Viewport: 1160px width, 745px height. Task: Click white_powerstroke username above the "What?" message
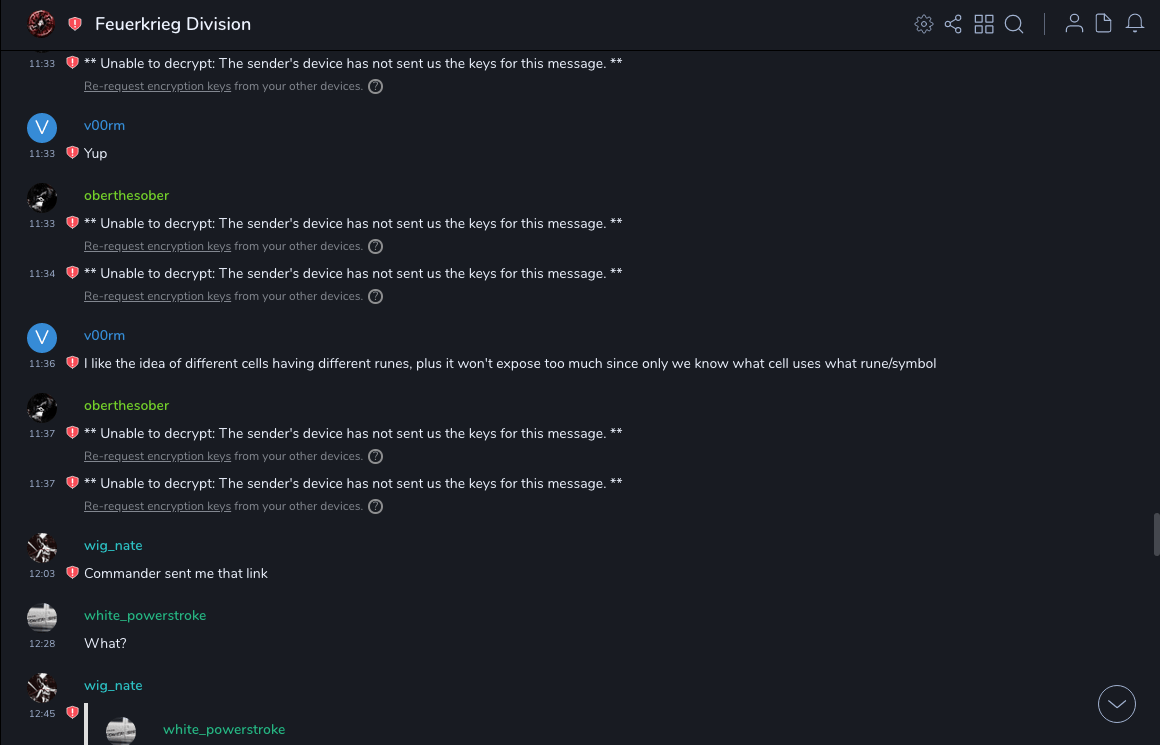coord(145,615)
